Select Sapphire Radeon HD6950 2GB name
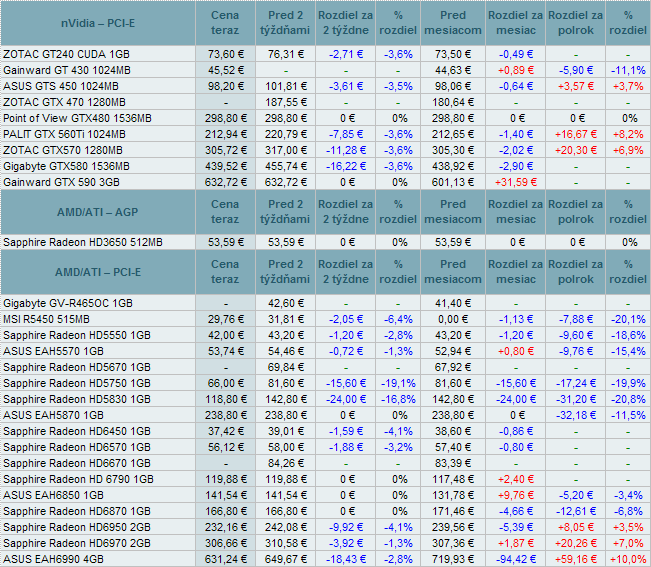This screenshot has width=651, height=567. (77, 528)
